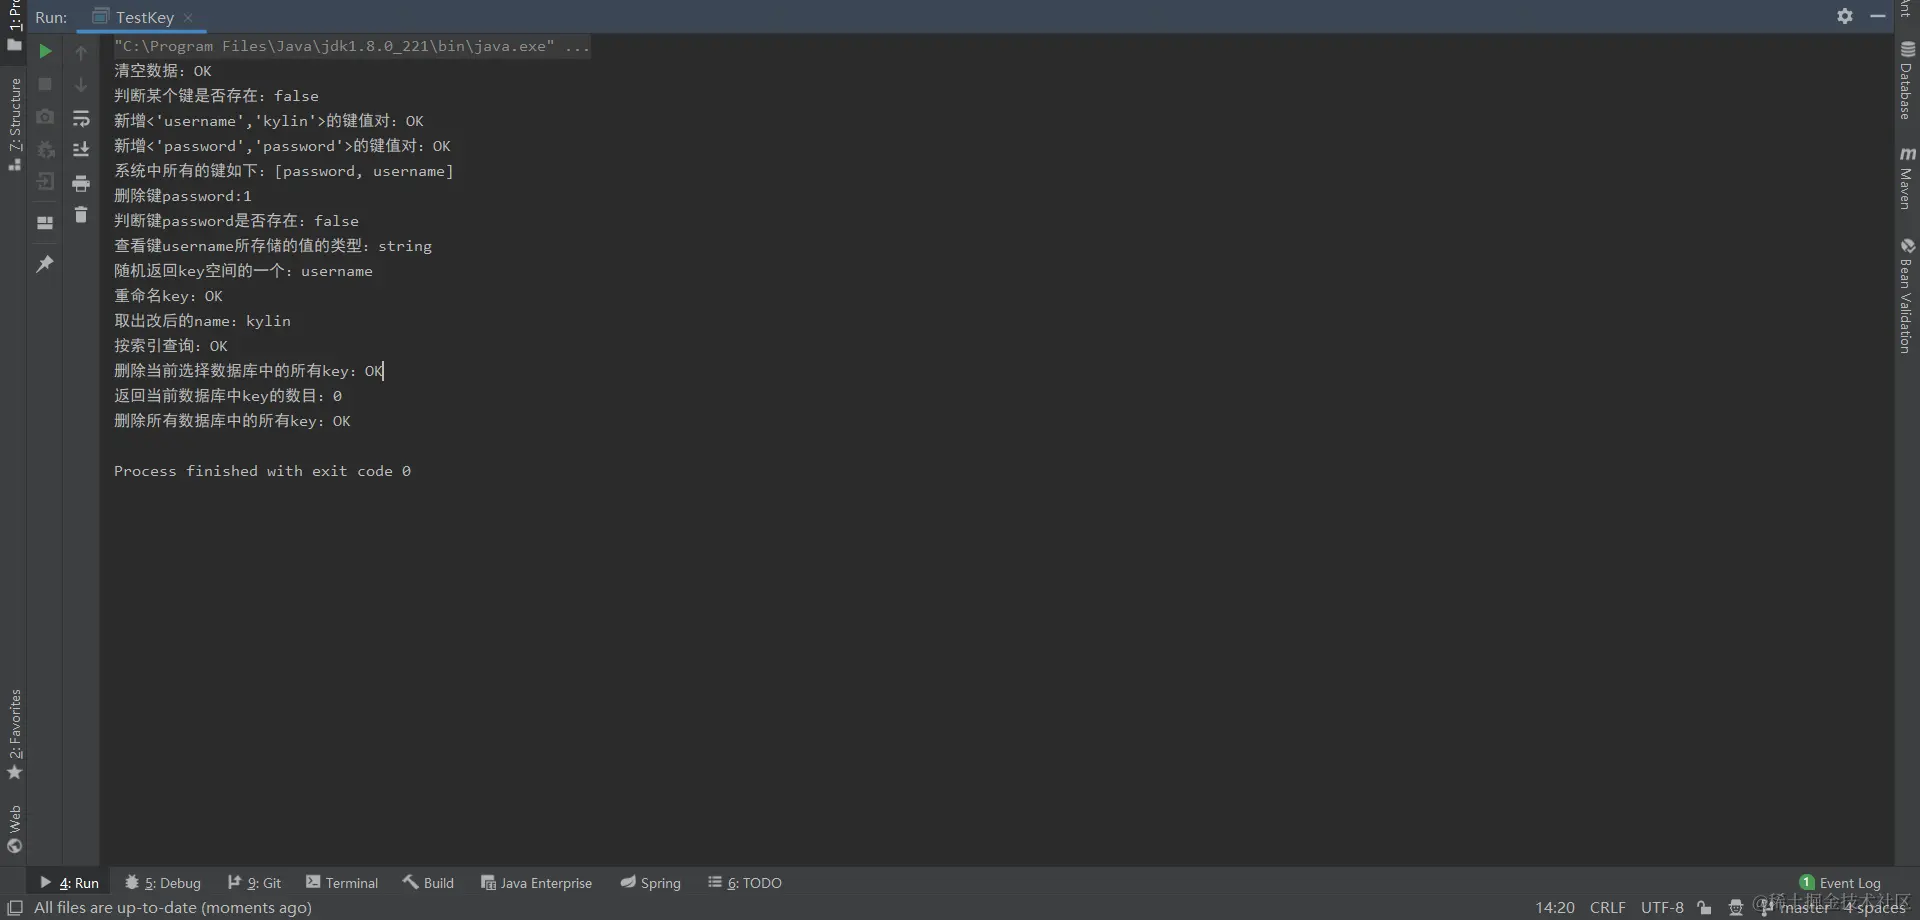Toggle Soft-Wrap for console output
The image size is (1920, 920).
click(81, 118)
